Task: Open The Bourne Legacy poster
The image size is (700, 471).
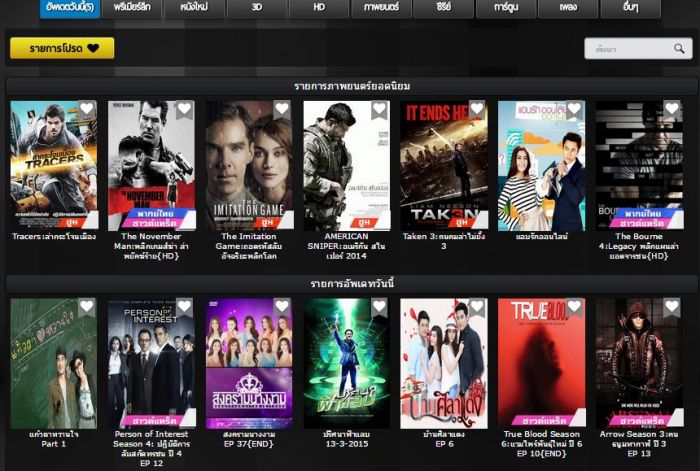Action: 639,165
